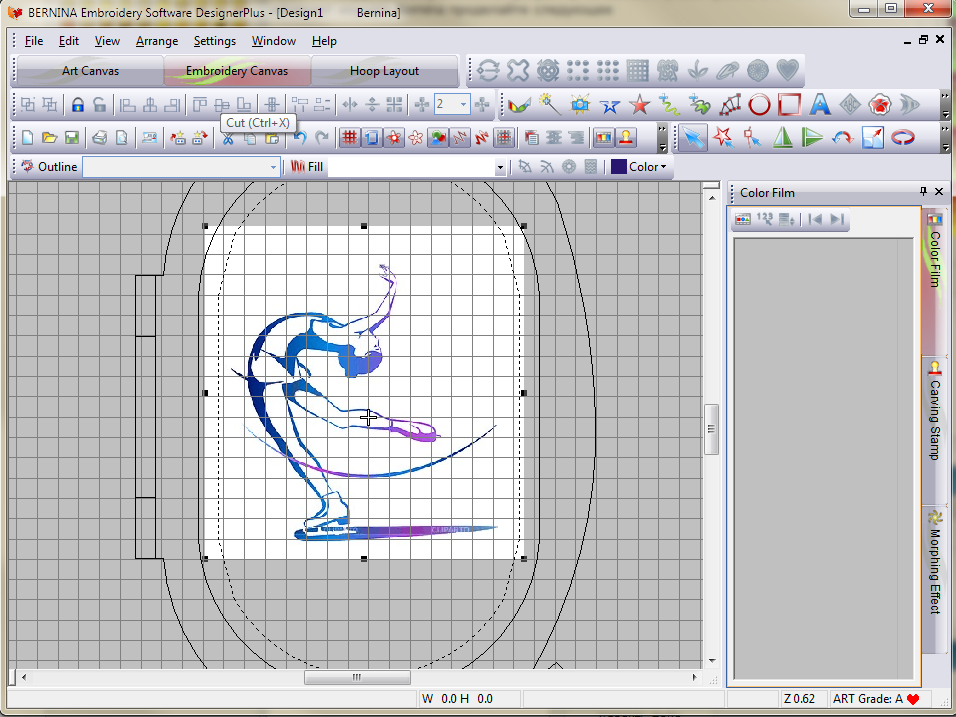Viewport: 956px width, 717px height.
Task: Click the Save floppy disk icon
Action: point(72,138)
